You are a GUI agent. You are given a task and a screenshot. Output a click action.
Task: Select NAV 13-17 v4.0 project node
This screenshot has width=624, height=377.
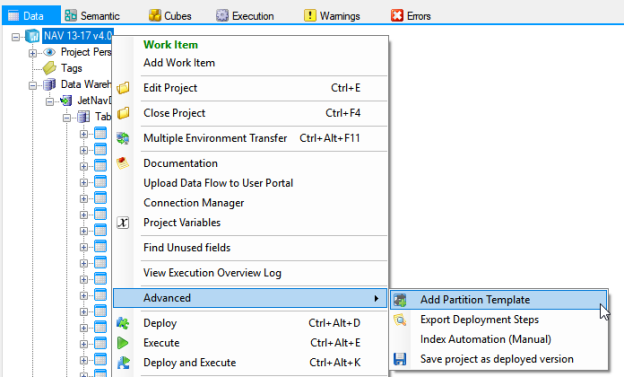pos(78,36)
